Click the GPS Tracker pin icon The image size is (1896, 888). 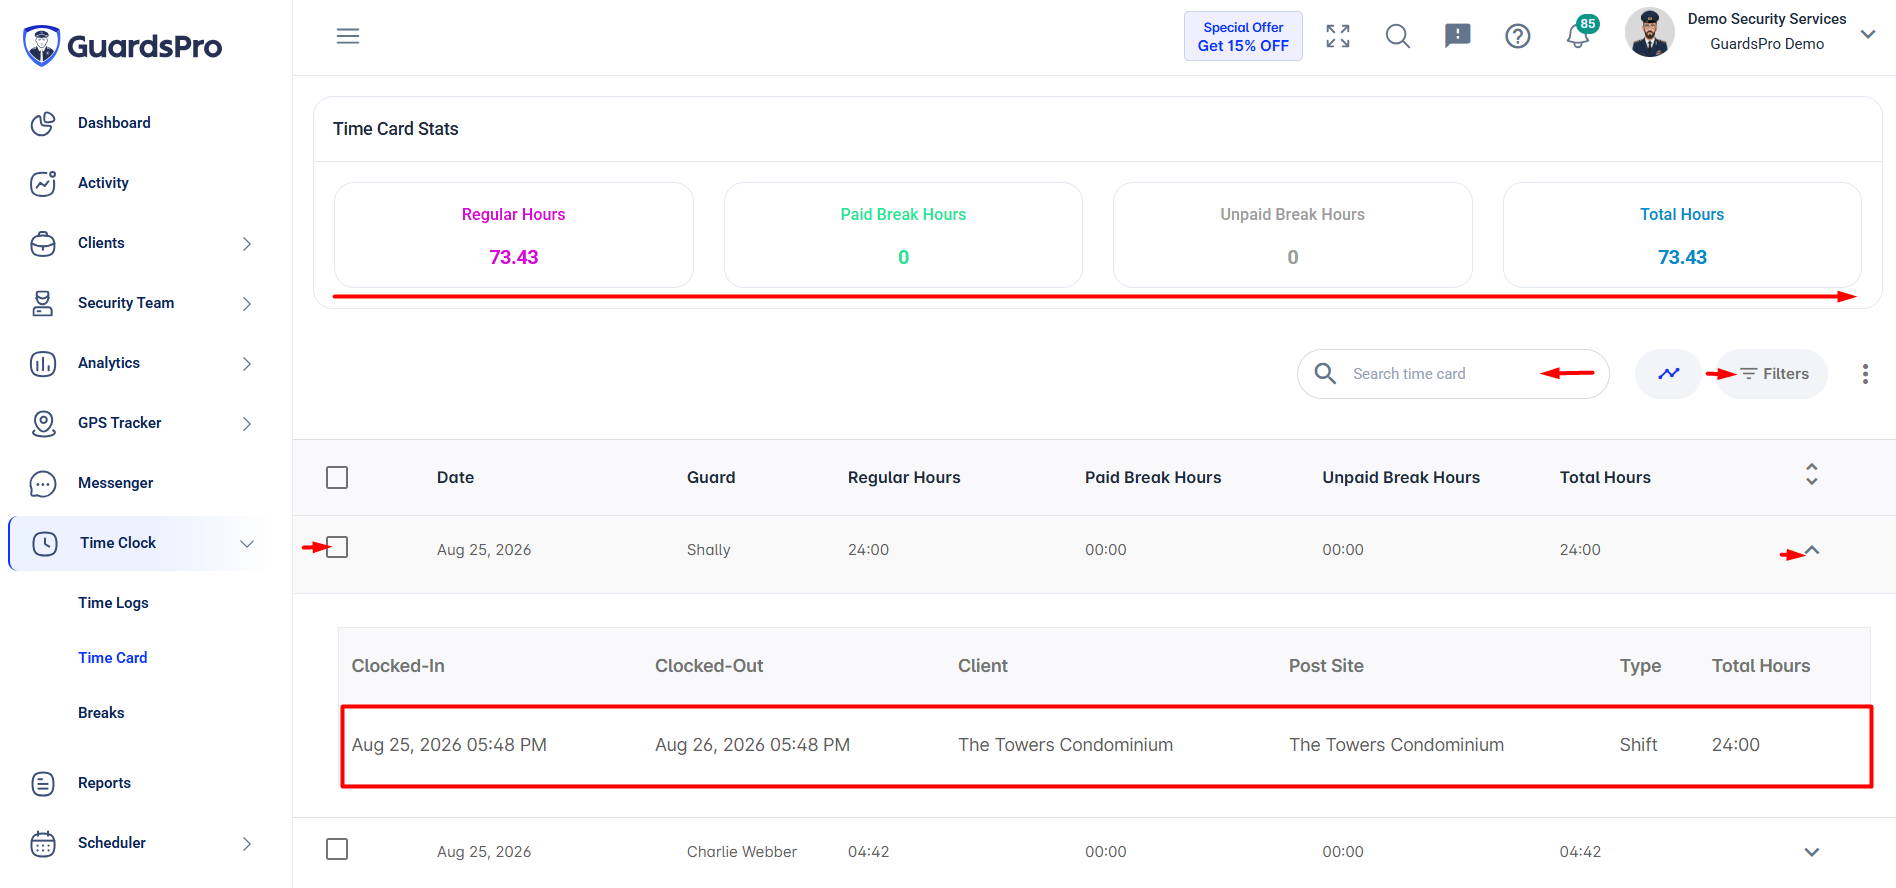[43, 423]
